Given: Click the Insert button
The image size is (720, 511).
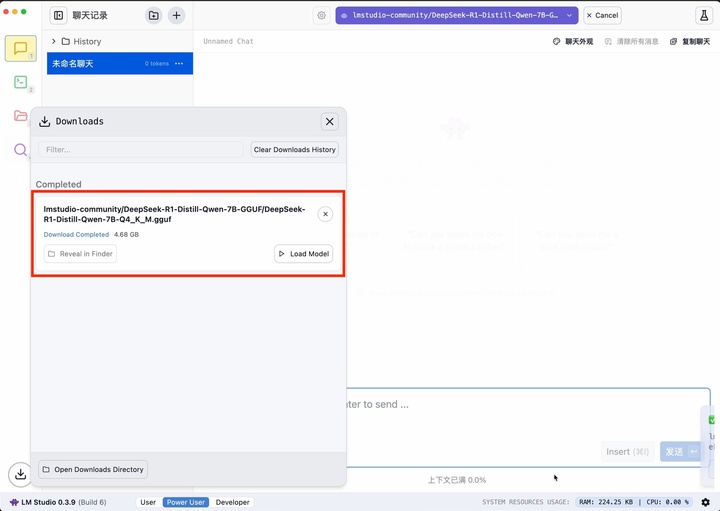Looking at the screenshot, I should (627, 452).
